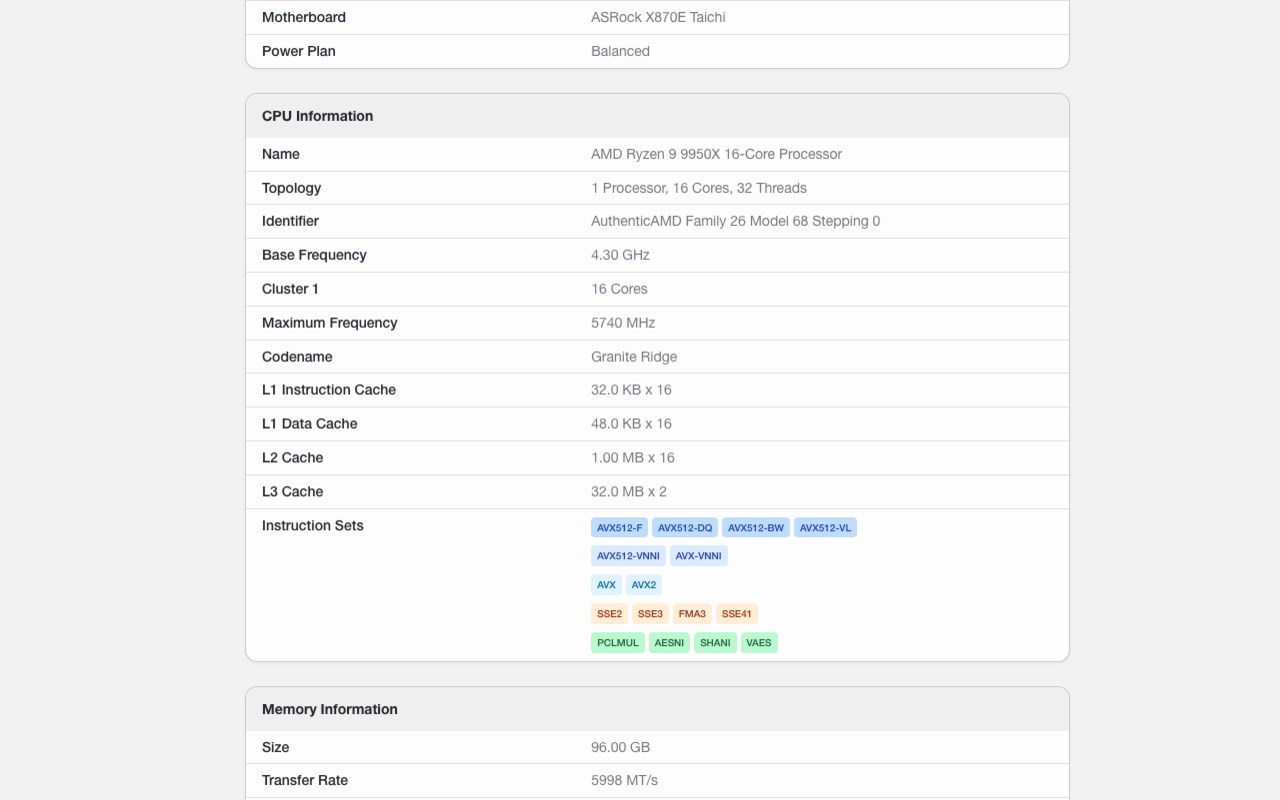The image size is (1280, 800).
Task: Click the Memory Information section heading
Action: point(330,709)
